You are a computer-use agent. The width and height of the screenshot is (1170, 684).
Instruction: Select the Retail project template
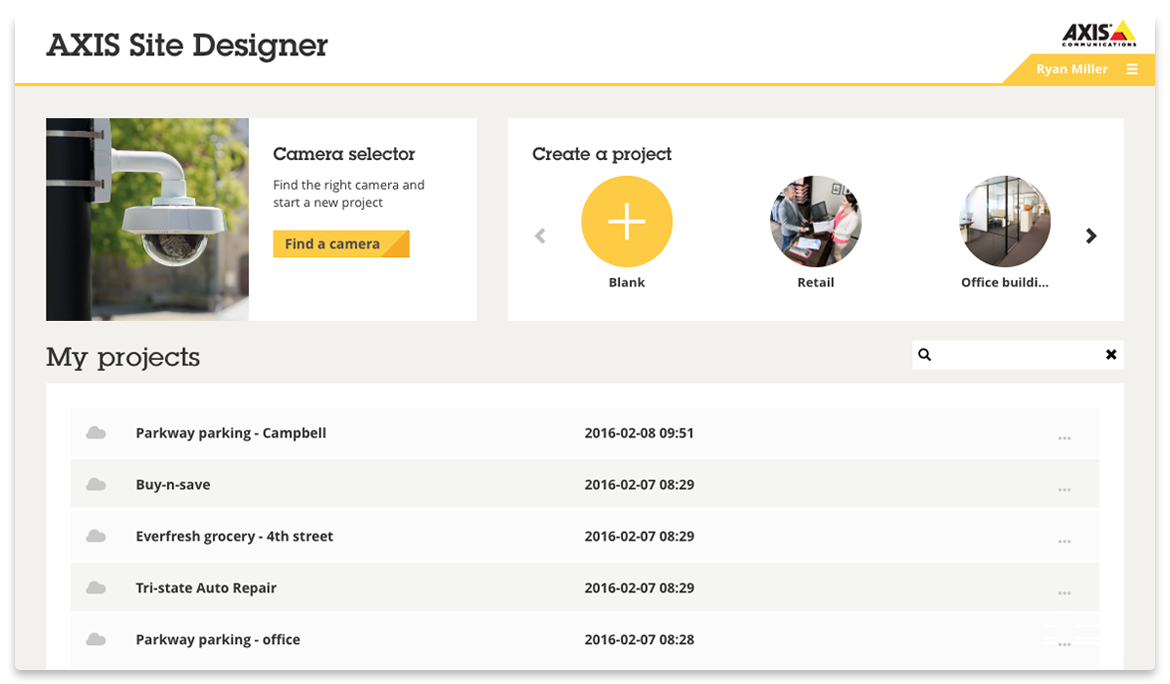[x=815, y=222]
